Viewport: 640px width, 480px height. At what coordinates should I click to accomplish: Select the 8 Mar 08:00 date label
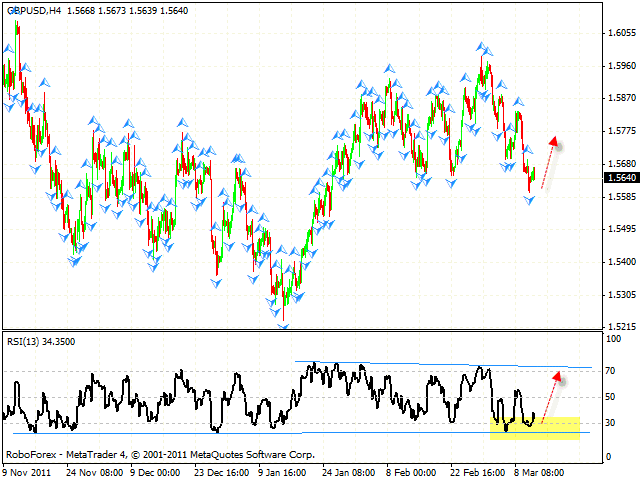pyautogui.click(x=536, y=472)
